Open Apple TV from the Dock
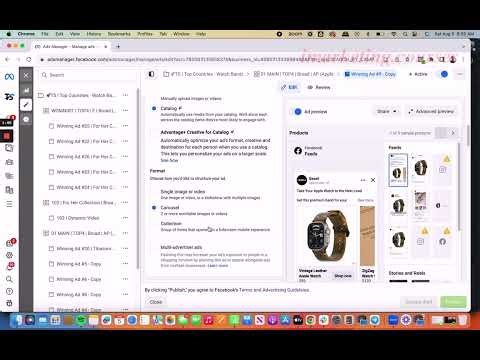The height and width of the screenshot is (360, 480). [x=298, y=320]
